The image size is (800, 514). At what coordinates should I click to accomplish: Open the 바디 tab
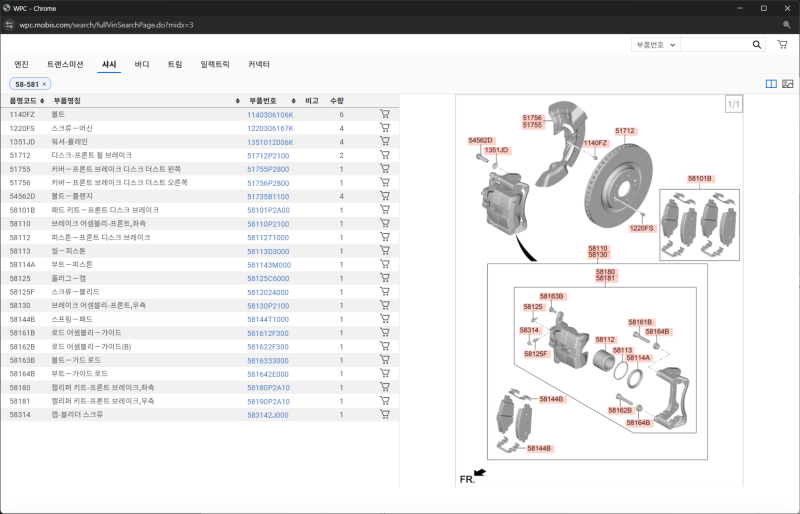pyautogui.click(x=142, y=64)
